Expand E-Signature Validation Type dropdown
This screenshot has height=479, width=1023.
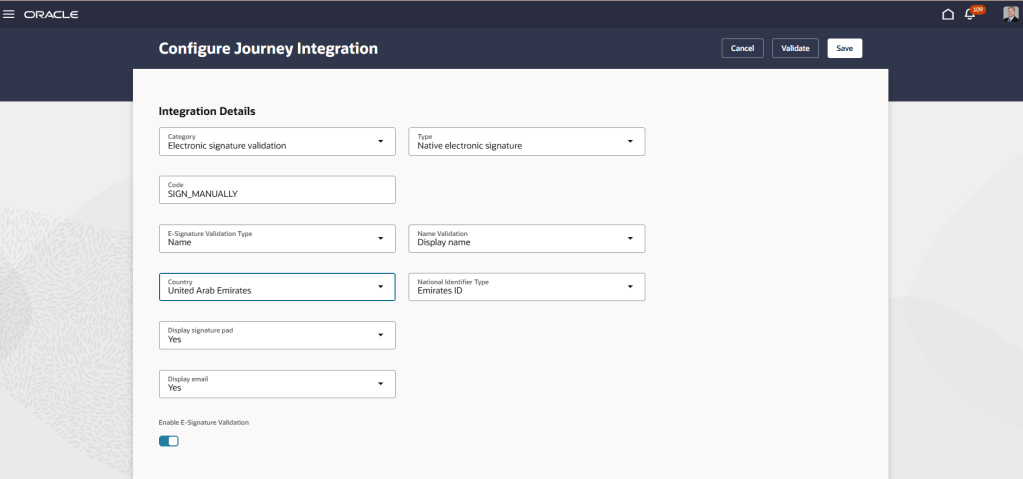[380, 238]
